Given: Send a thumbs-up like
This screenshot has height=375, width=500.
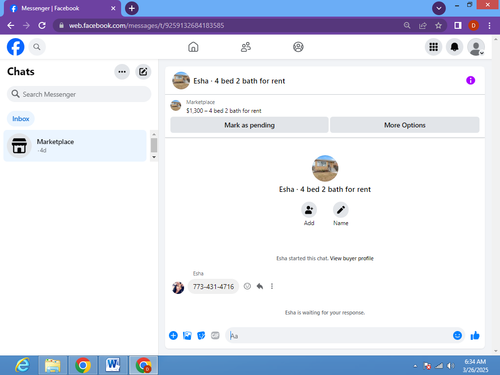Looking at the screenshot, I should point(475,335).
